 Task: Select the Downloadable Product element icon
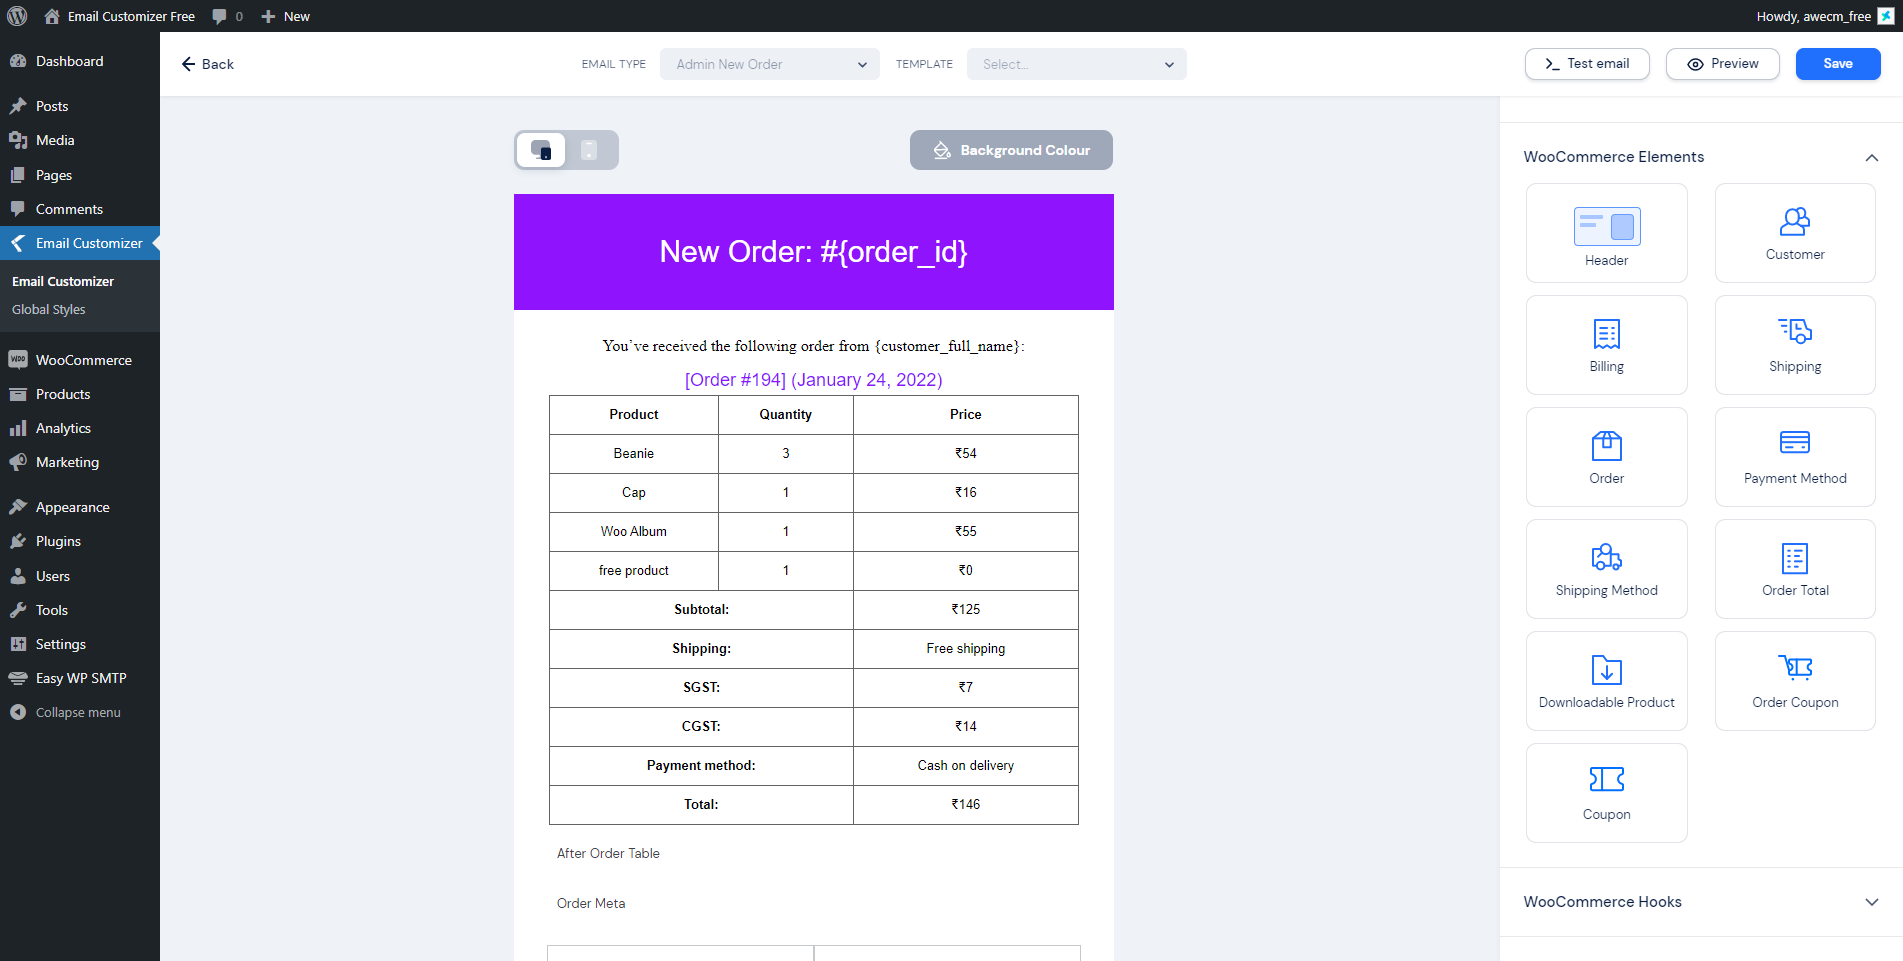click(x=1606, y=670)
